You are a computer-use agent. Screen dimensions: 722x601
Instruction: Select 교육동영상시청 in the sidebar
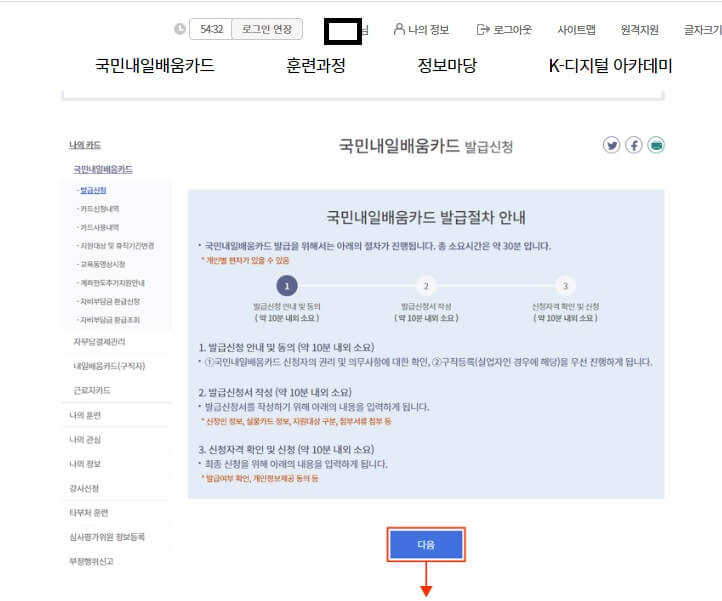coord(103,264)
